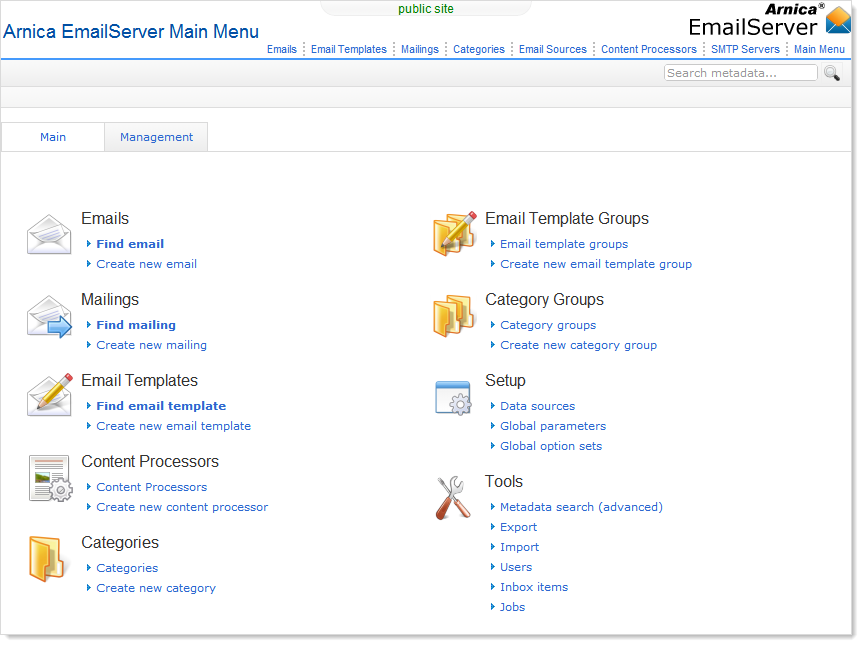Click the Email Template Groups folder icon
Image resolution: width=862 pixels, height=645 pixels.
[x=454, y=234]
